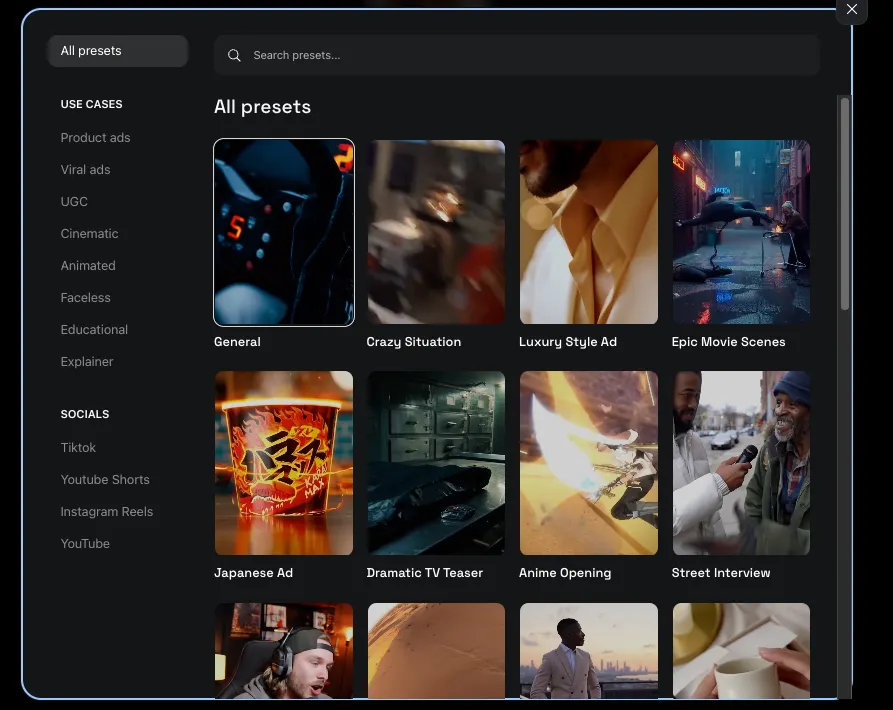
Task: Open the Product ads category
Action: (x=95, y=138)
